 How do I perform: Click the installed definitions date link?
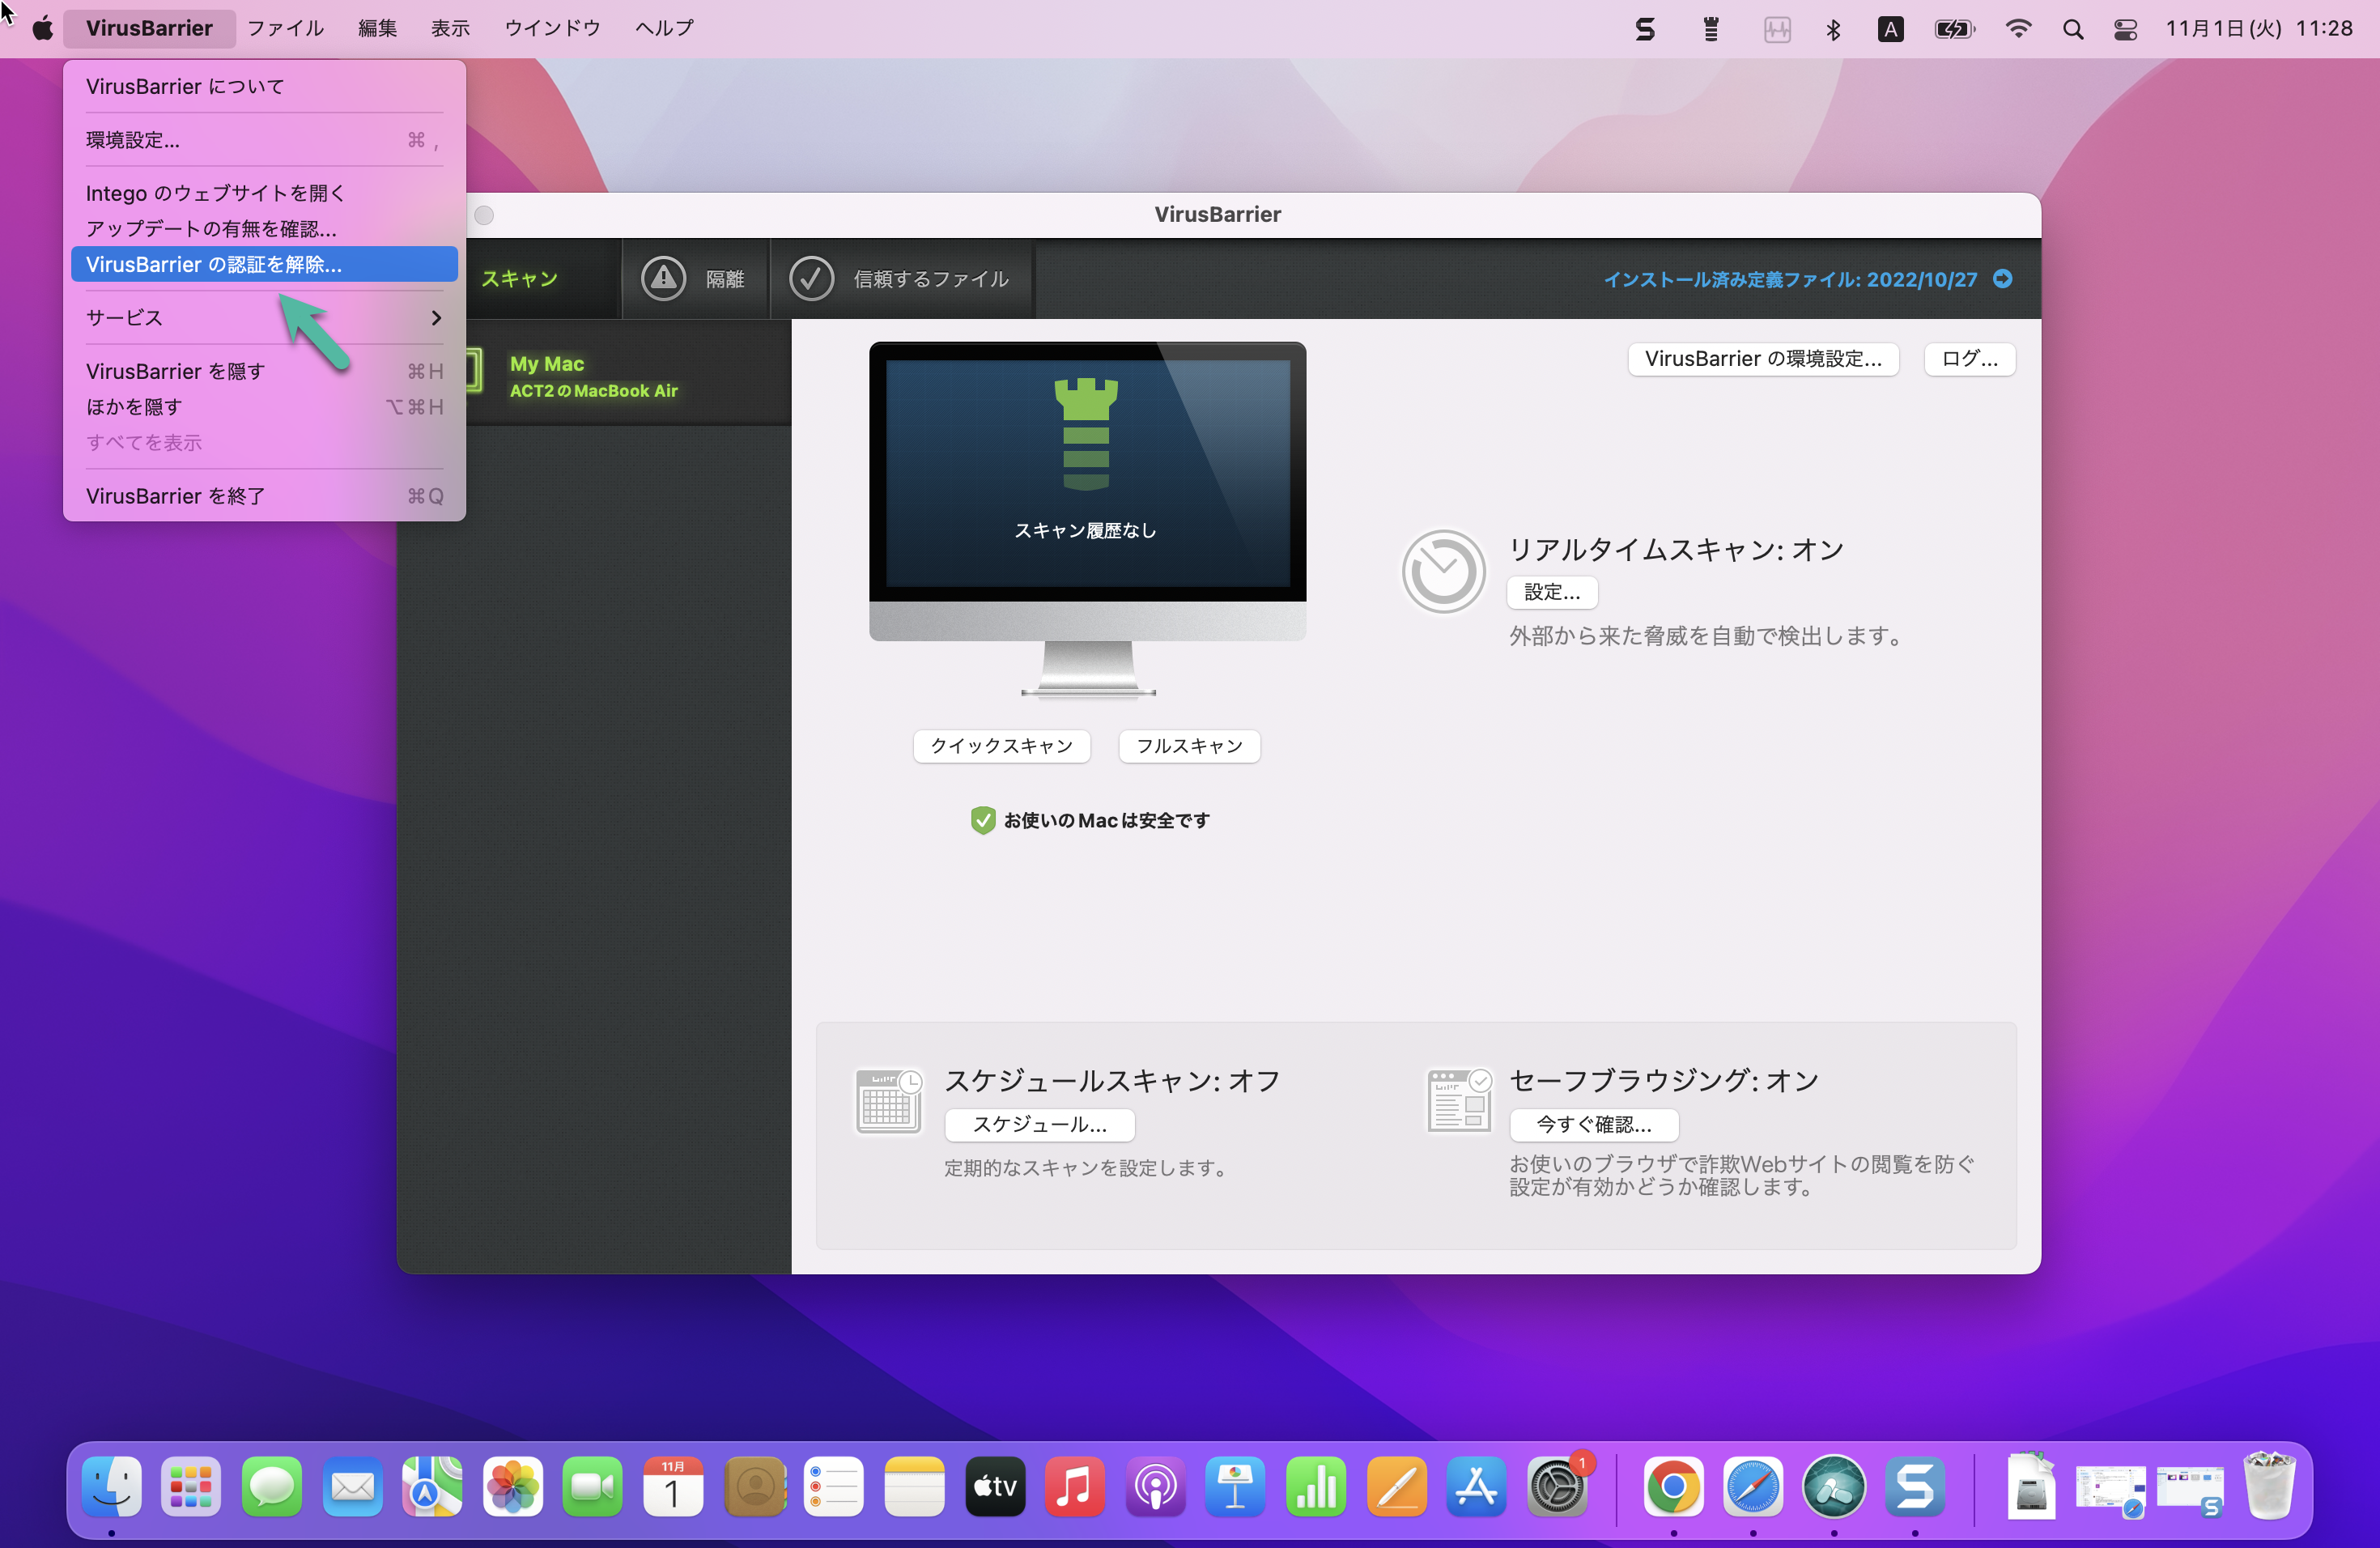[1790, 280]
